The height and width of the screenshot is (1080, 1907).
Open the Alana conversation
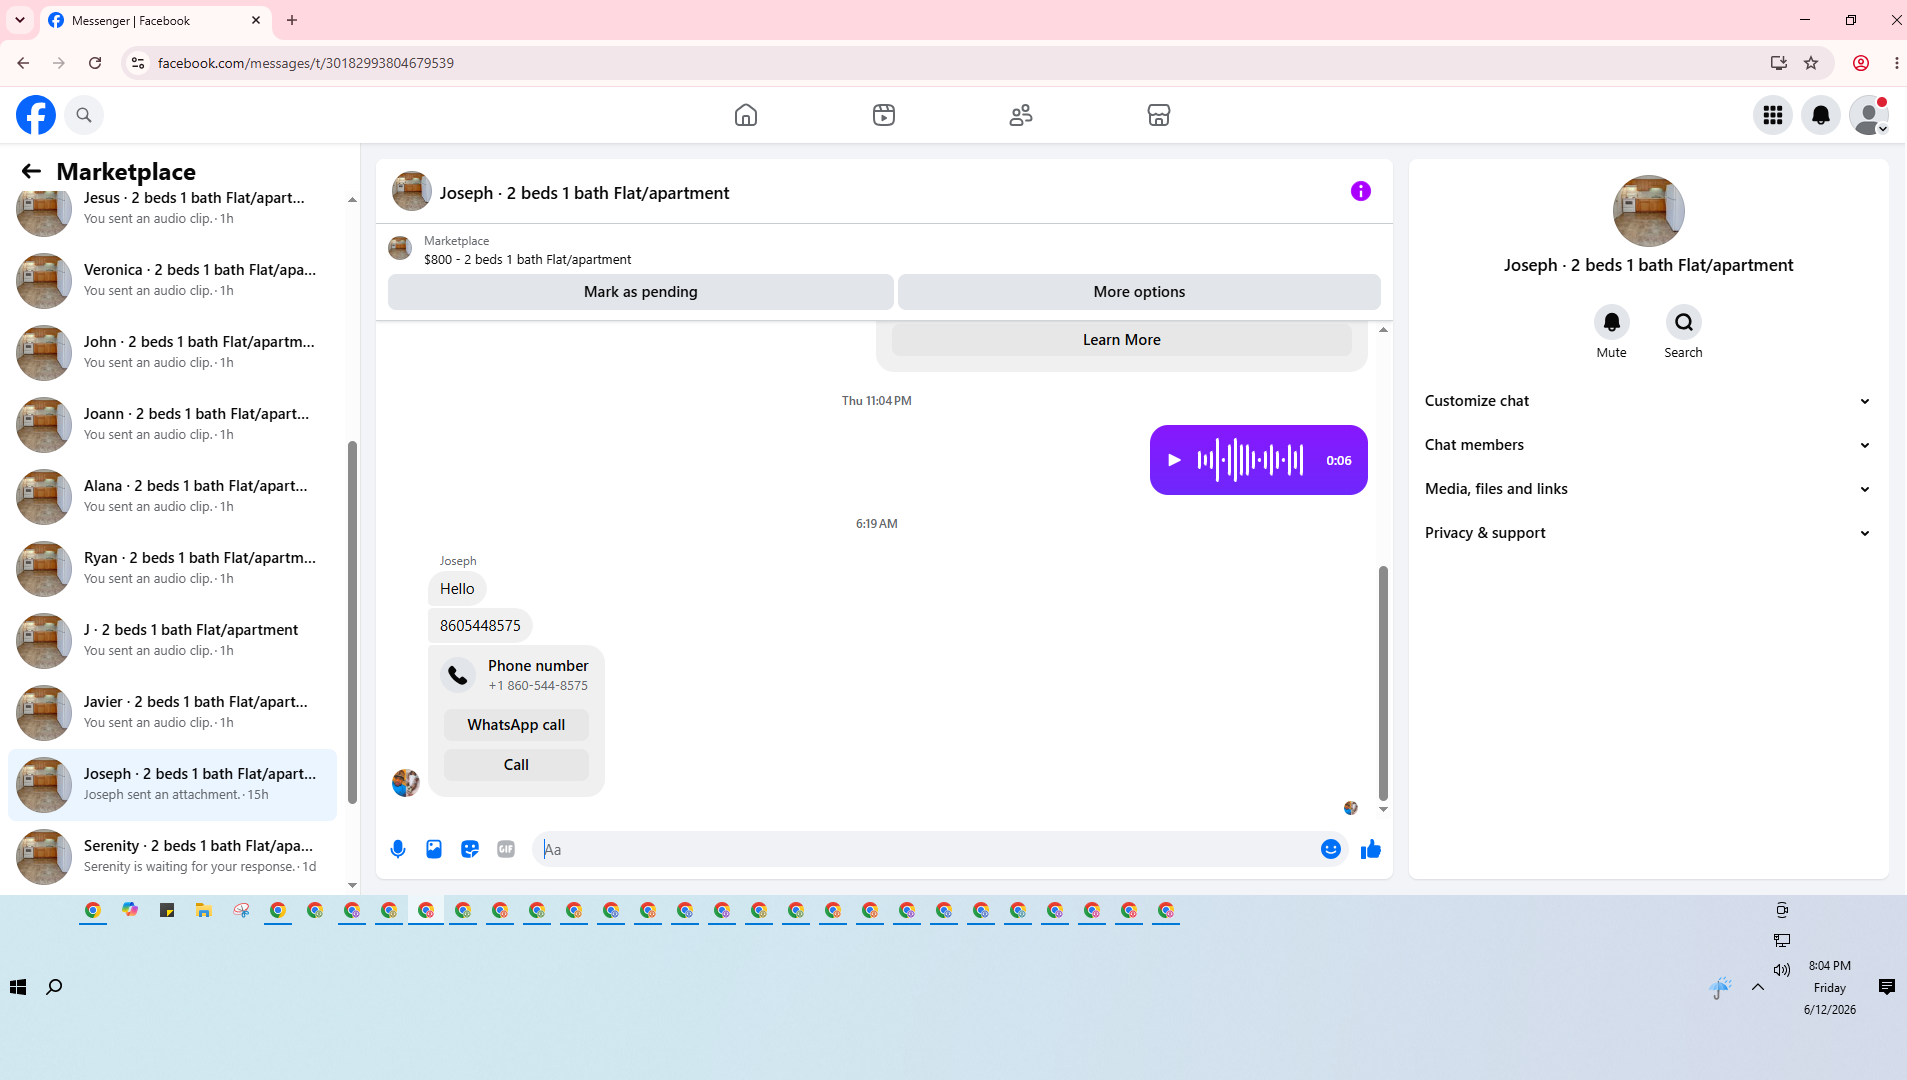173,496
